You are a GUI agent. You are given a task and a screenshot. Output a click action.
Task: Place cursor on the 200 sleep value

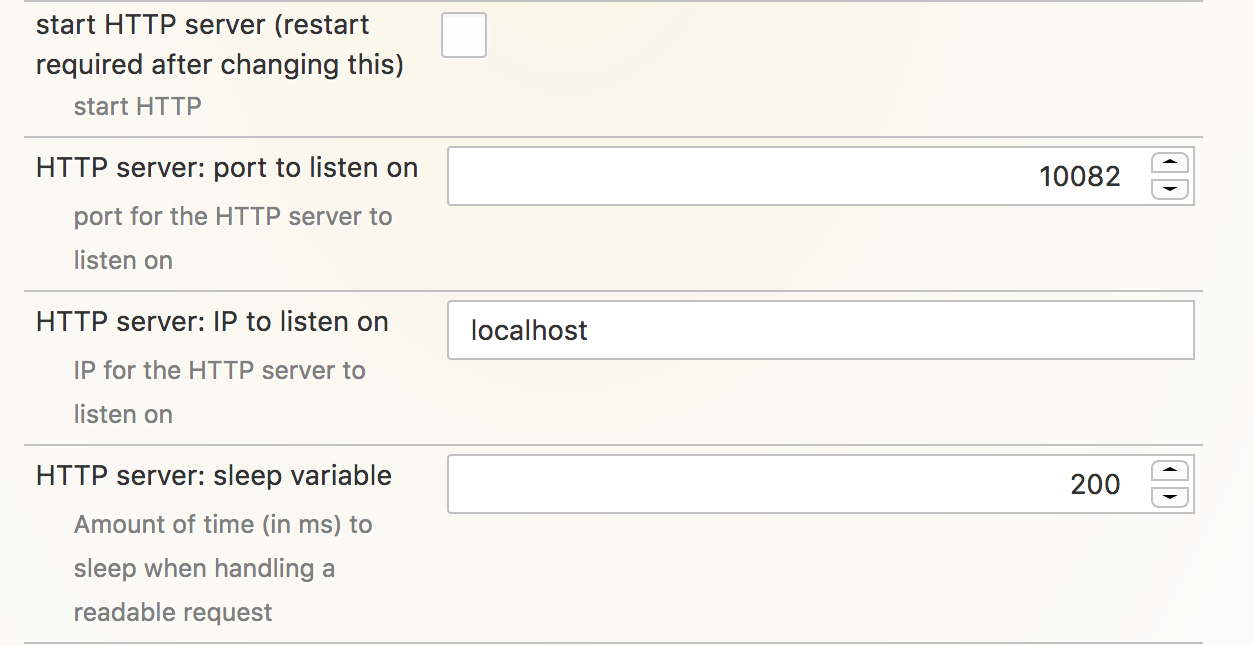tap(1095, 485)
